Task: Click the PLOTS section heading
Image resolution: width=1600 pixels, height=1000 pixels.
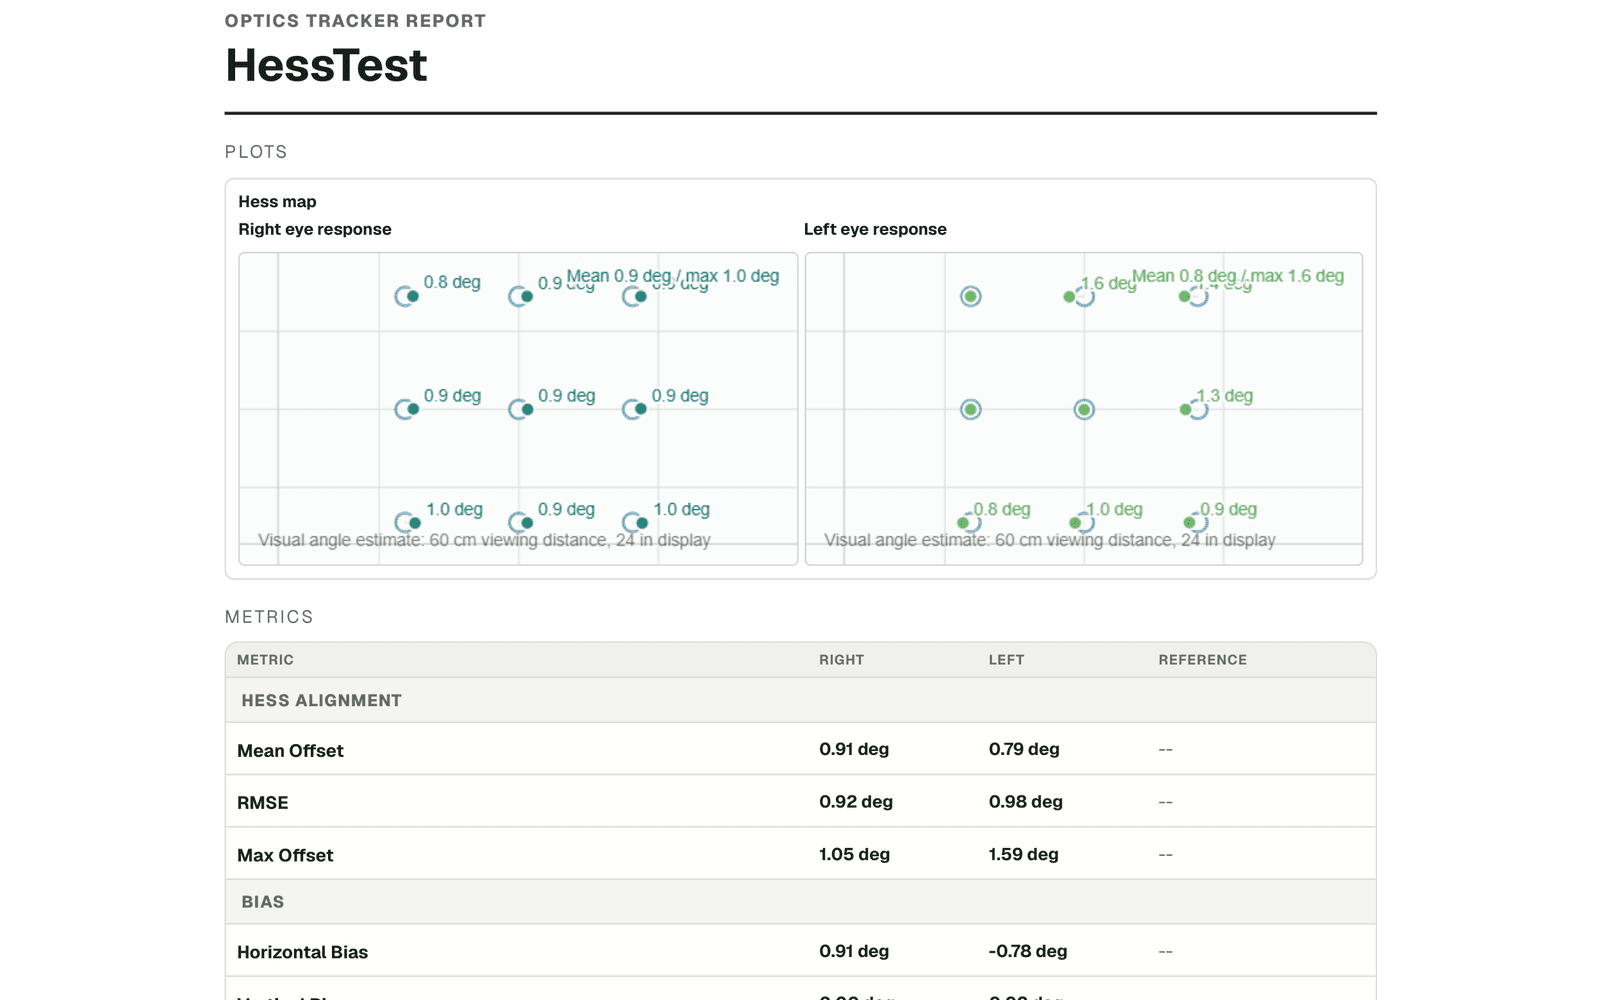Action: 256,152
